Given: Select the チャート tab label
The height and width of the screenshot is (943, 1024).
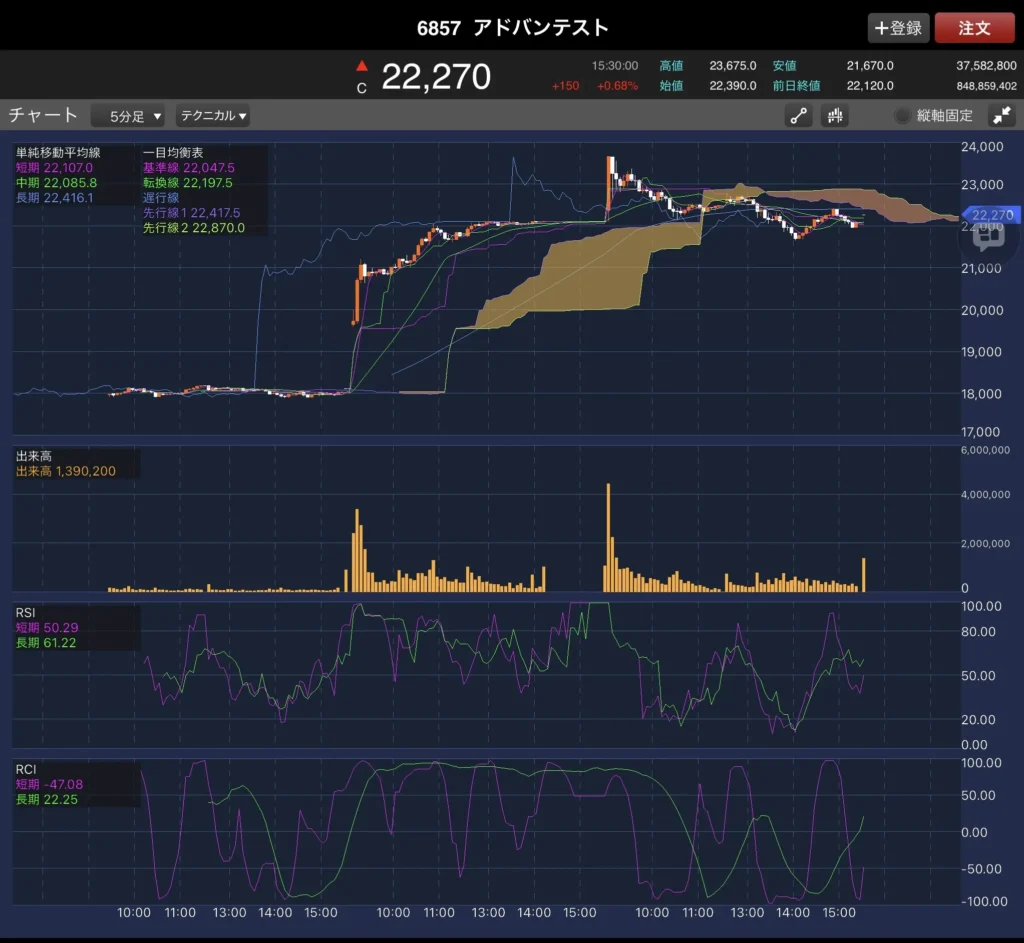Looking at the screenshot, I should (x=43, y=115).
